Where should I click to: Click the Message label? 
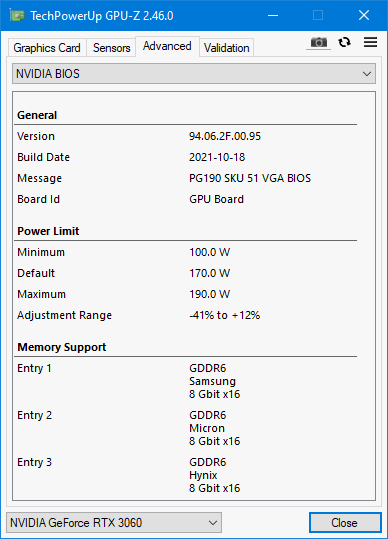40,178
